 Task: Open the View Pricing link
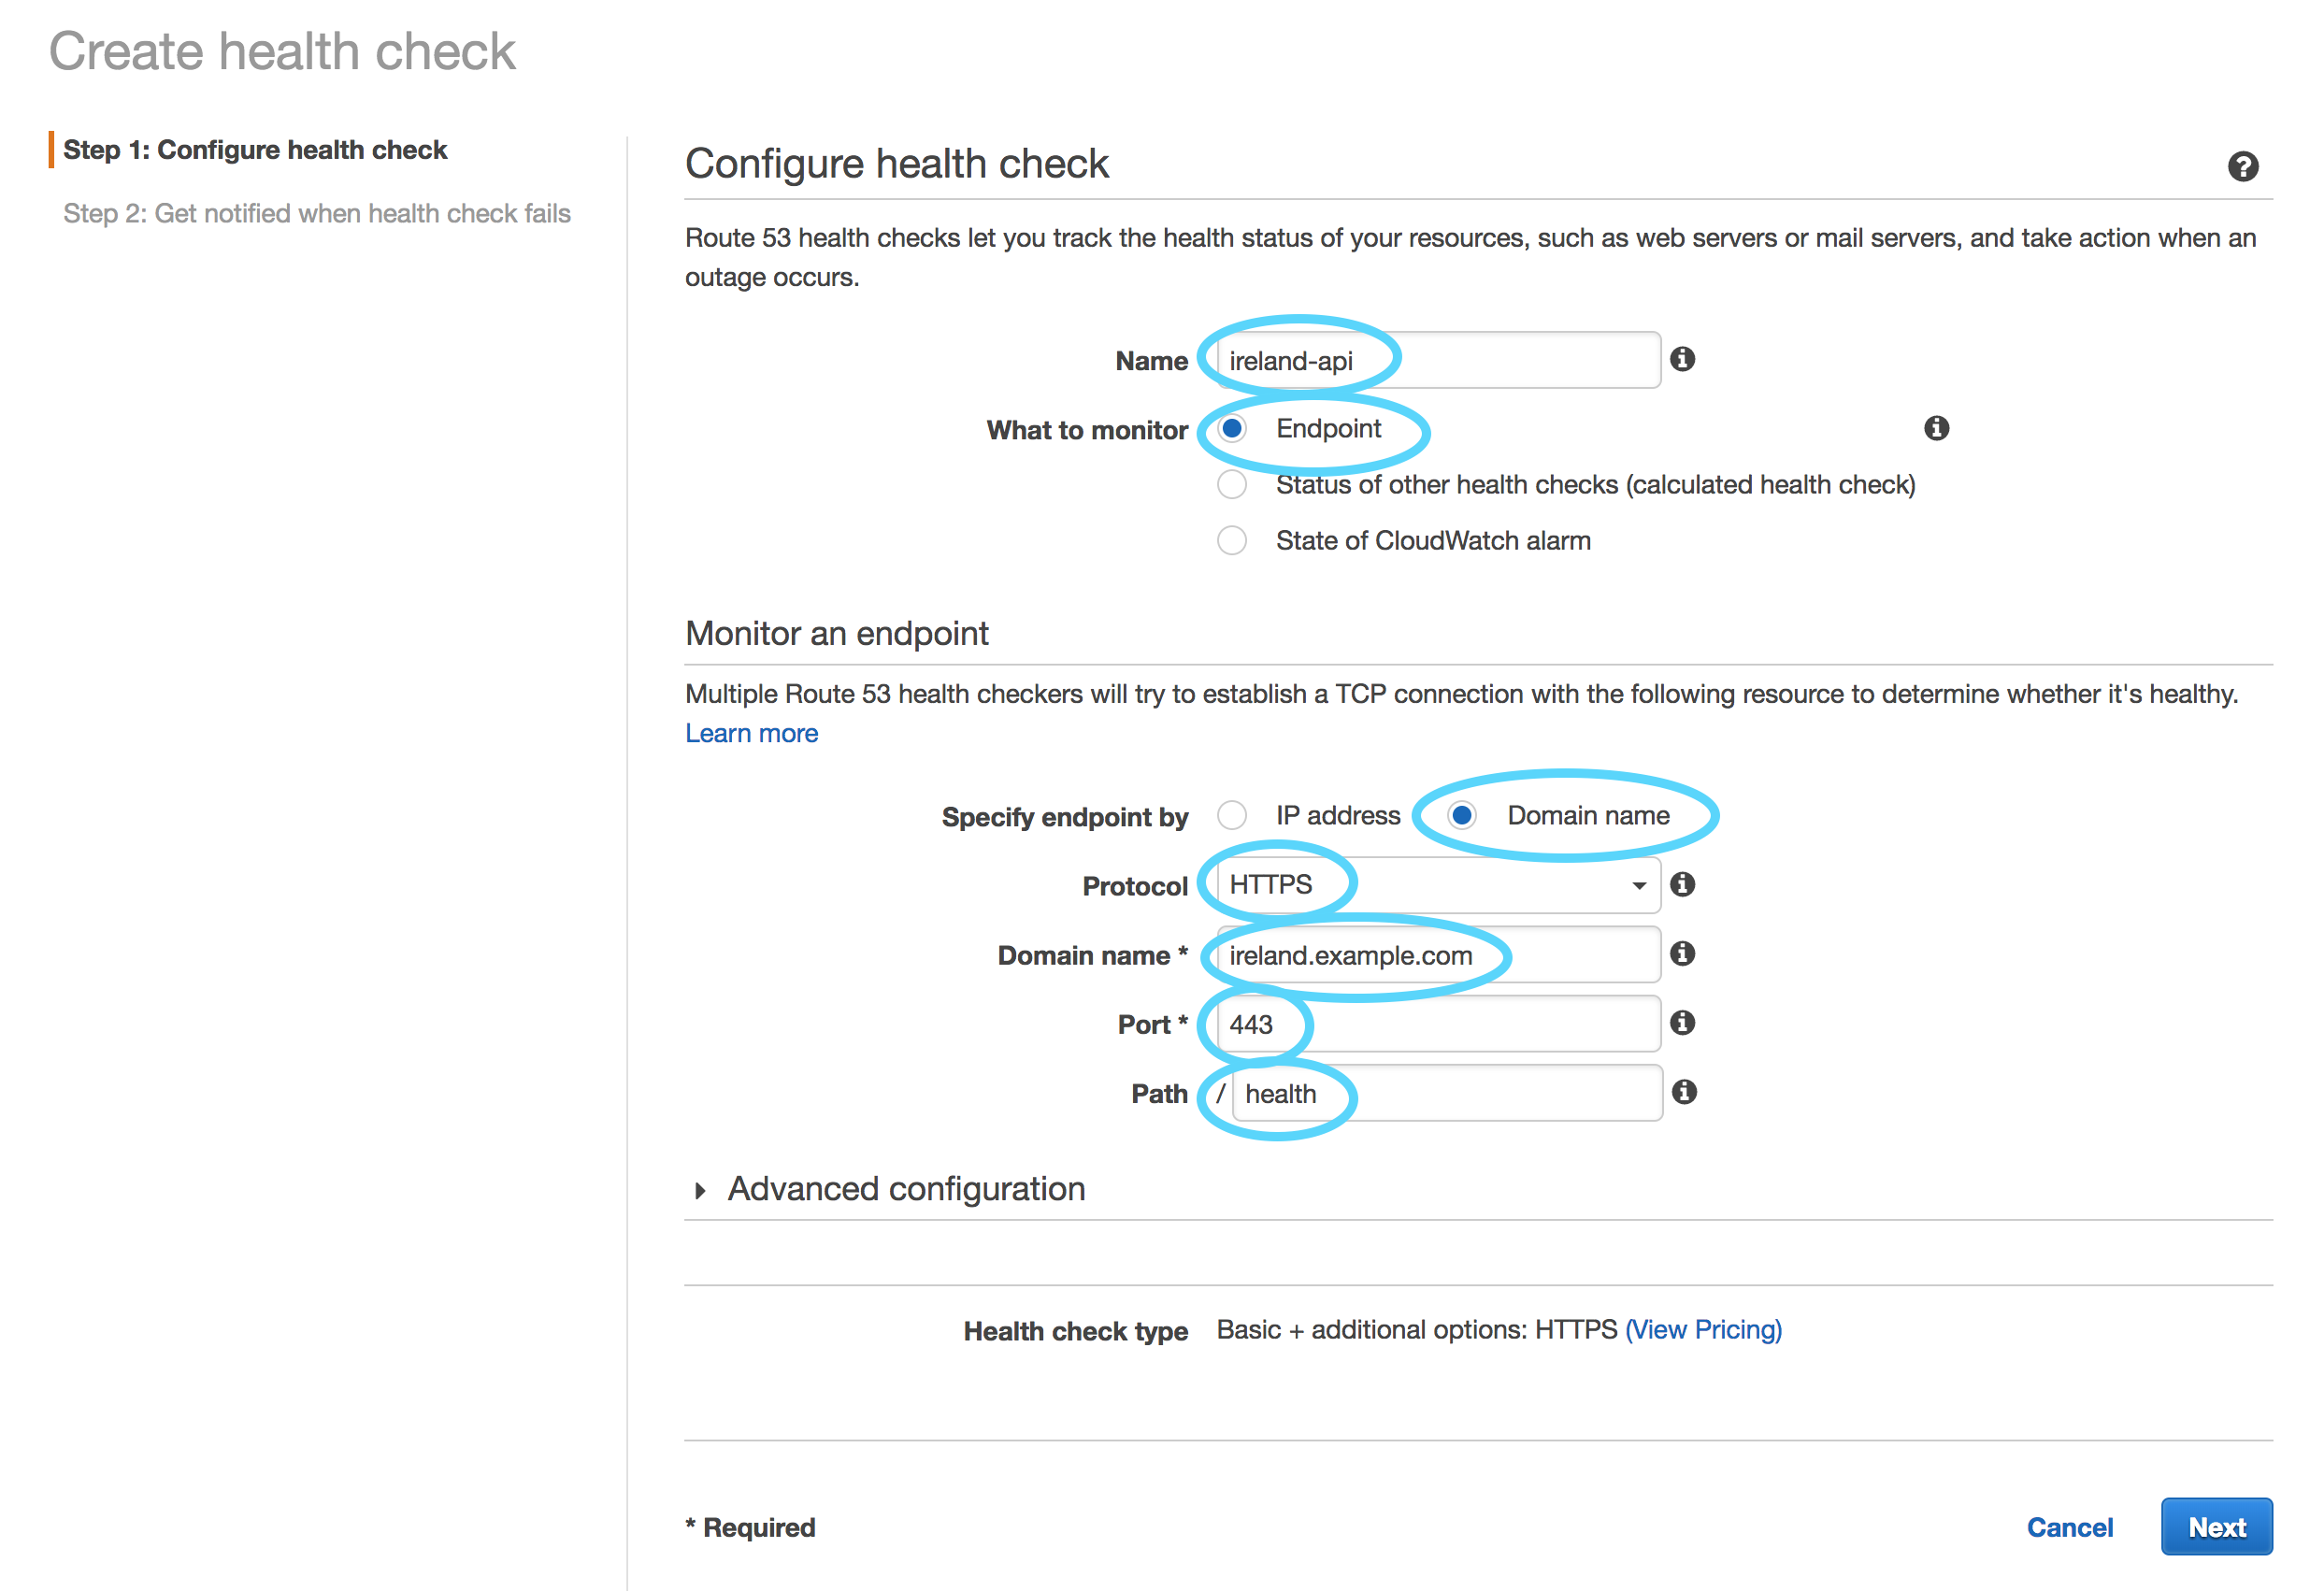tap(1703, 1330)
